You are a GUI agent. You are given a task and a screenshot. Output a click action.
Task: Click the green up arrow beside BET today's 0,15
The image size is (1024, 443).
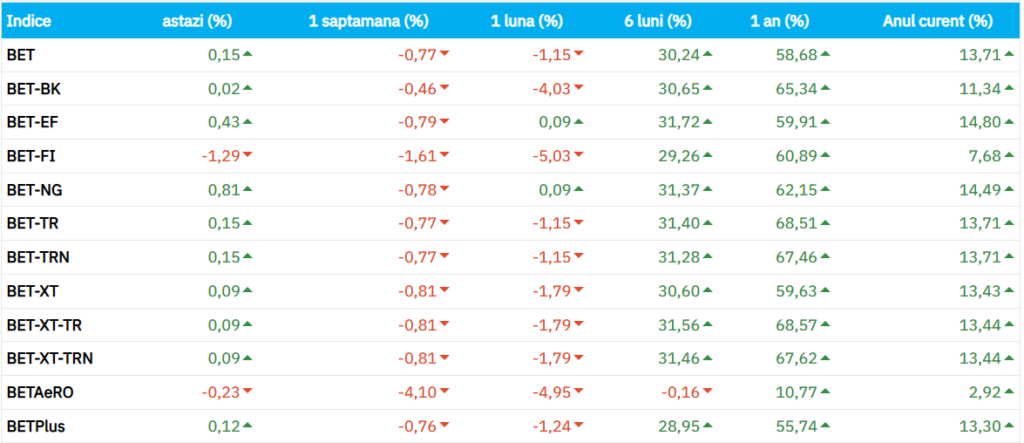(x=247, y=54)
